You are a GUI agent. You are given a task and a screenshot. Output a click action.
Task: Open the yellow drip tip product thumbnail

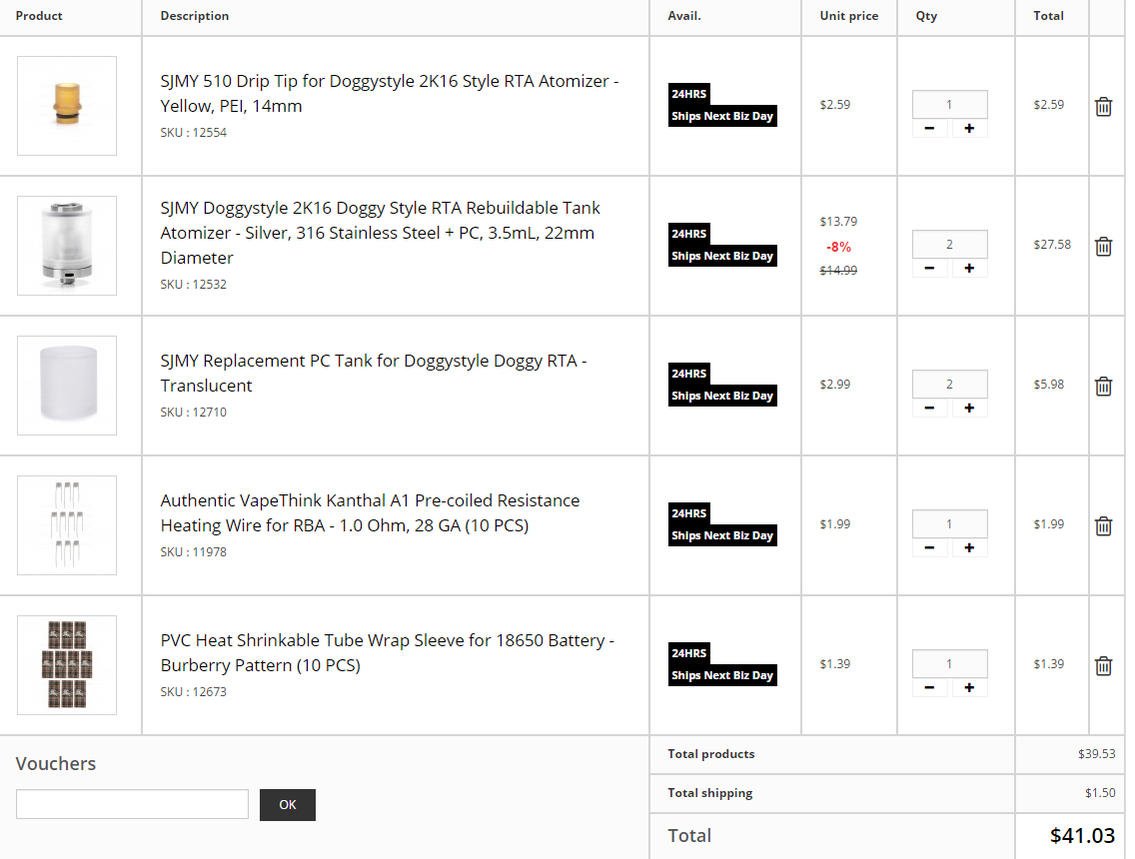[x=67, y=106]
